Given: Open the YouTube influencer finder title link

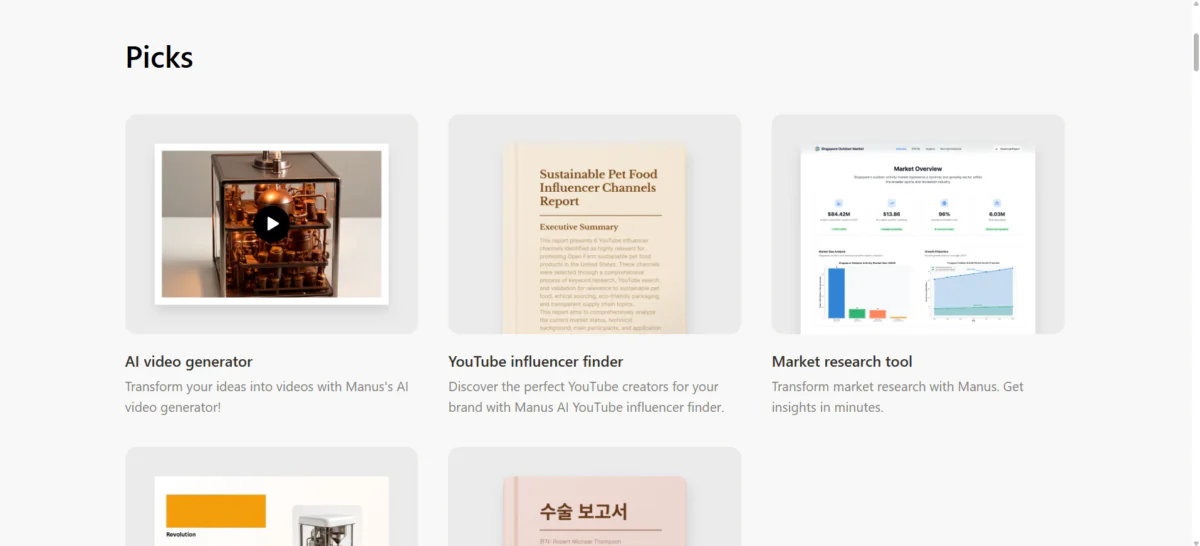Looking at the screenshot, I should click(535, 362).
